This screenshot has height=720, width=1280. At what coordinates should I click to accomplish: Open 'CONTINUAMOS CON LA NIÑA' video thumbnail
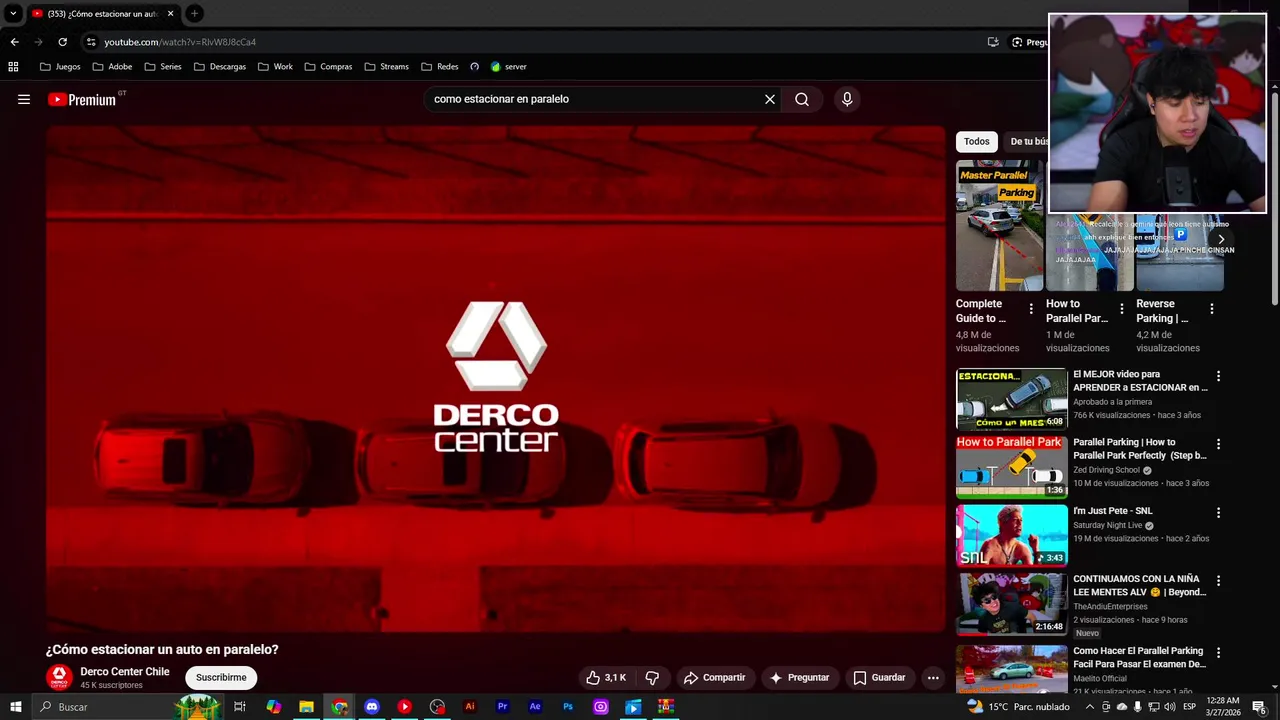[x=1011, y=604]
